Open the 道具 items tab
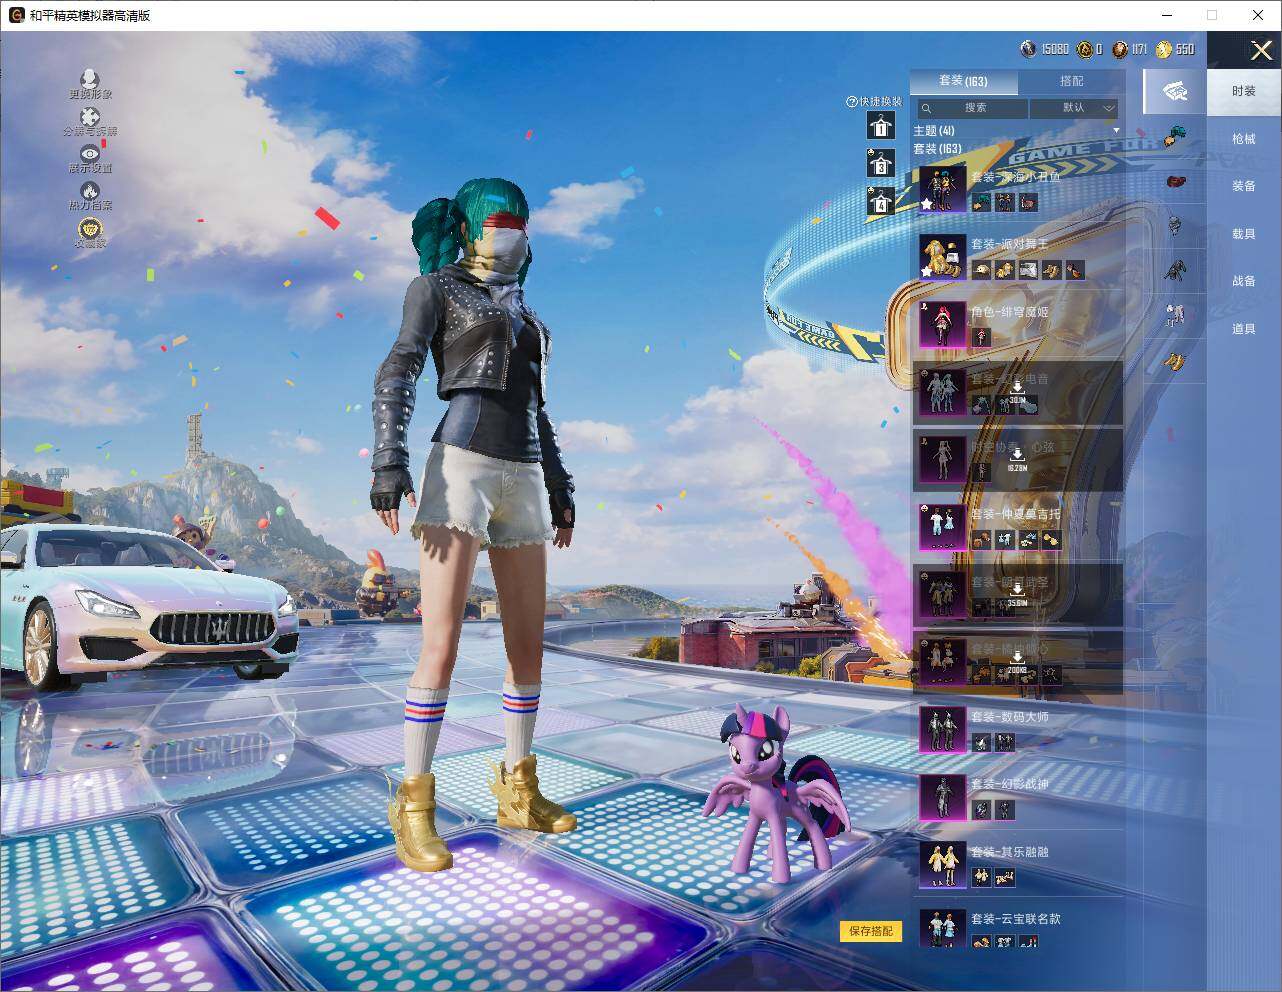The image size is (1282, 992). pos(1244,329)
